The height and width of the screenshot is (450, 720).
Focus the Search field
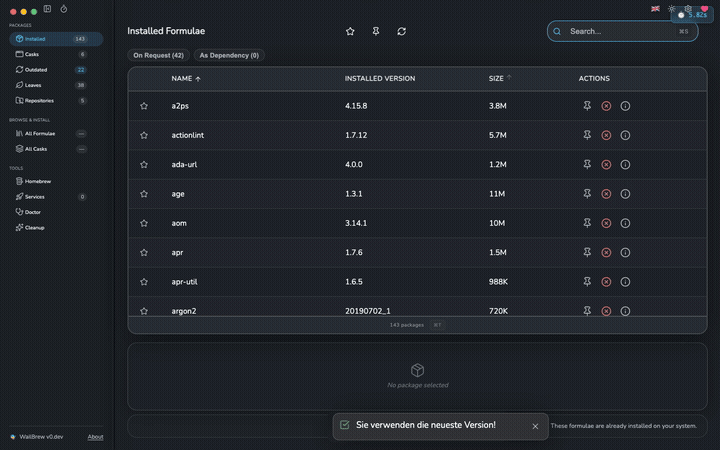(622, 31)
